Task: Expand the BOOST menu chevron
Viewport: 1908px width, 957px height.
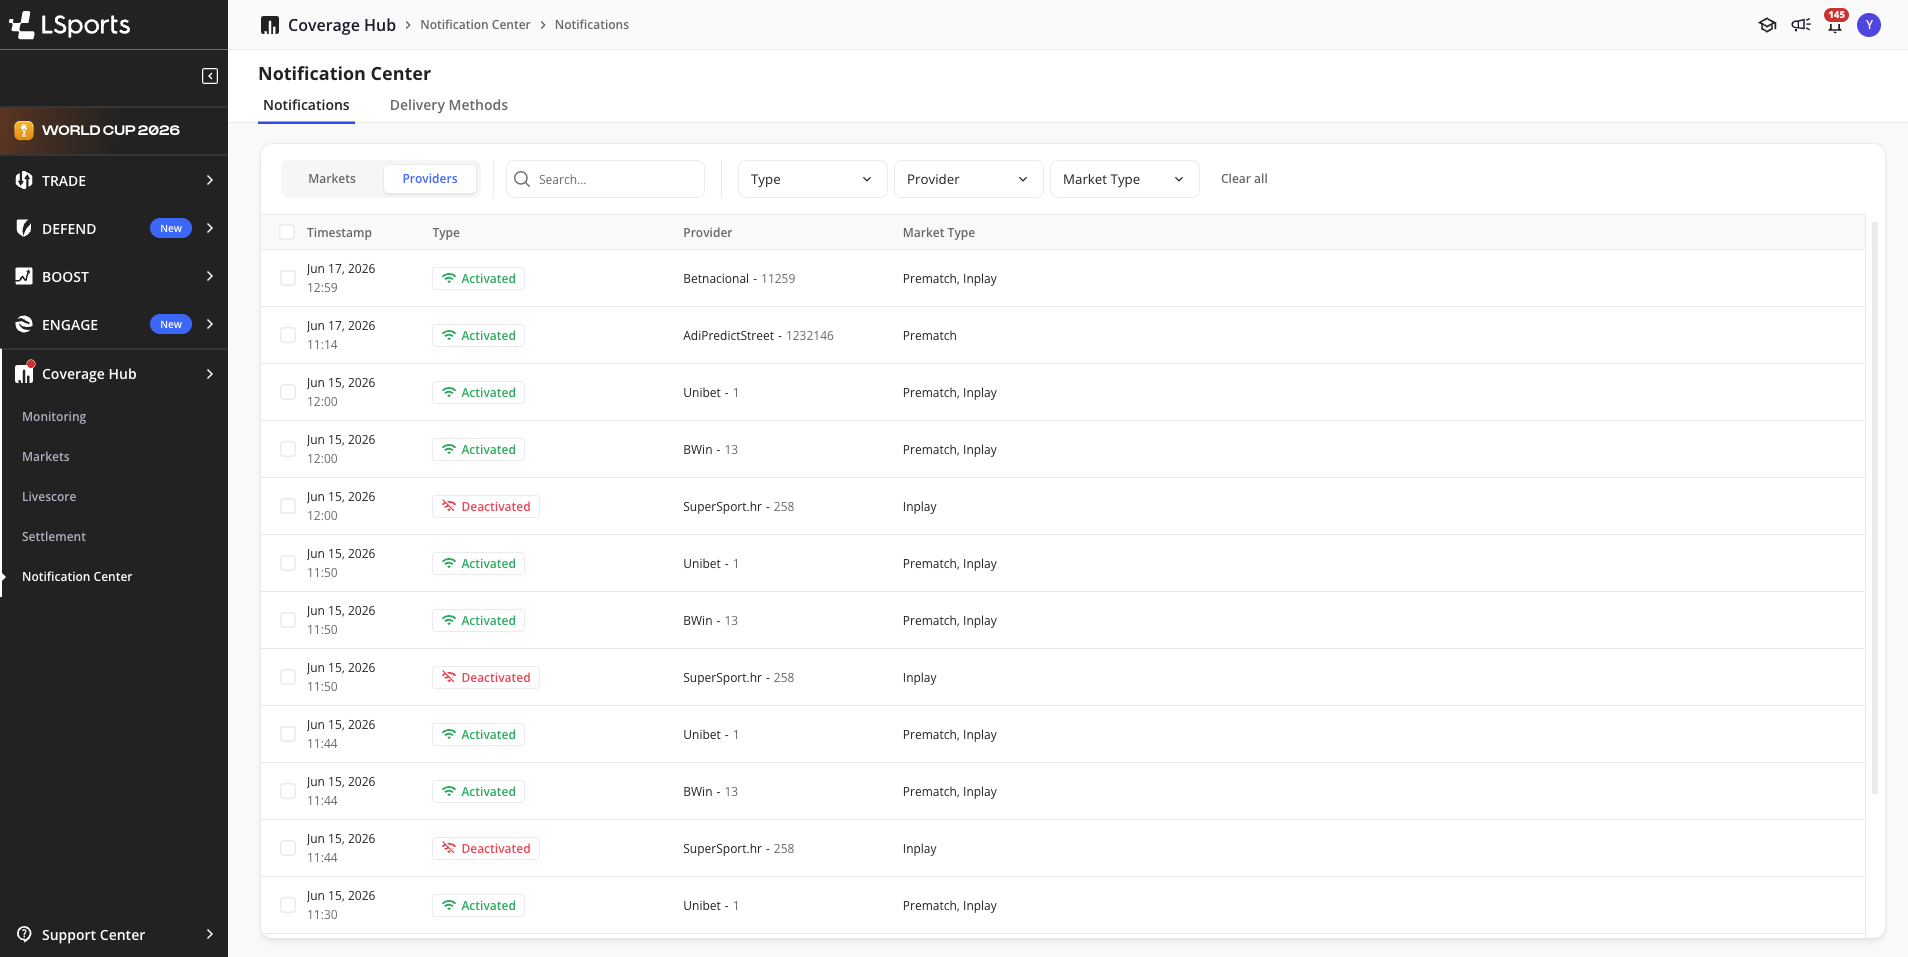Action: (210, 276)
